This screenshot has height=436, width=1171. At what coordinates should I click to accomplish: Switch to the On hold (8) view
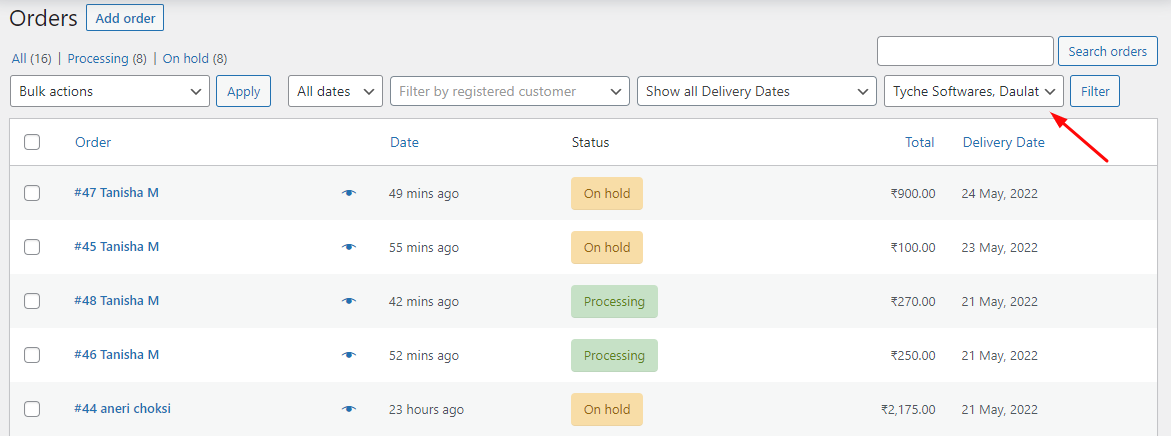(x=194, y=59)
